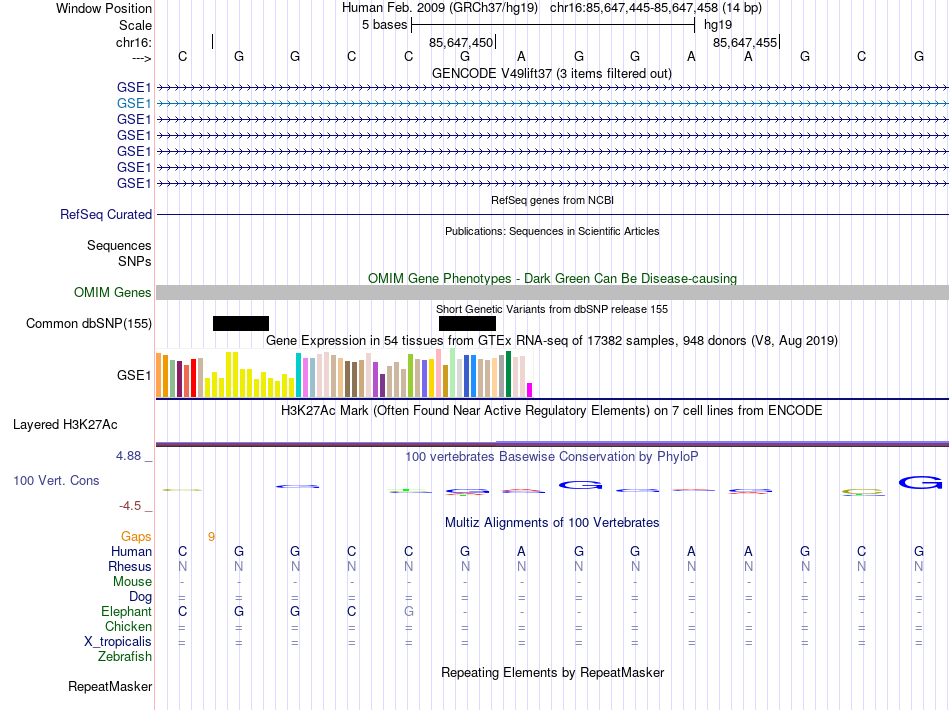Select the OMIM Genes side label
The height and width of the screenshot is (710, 950).
(113, 293)
